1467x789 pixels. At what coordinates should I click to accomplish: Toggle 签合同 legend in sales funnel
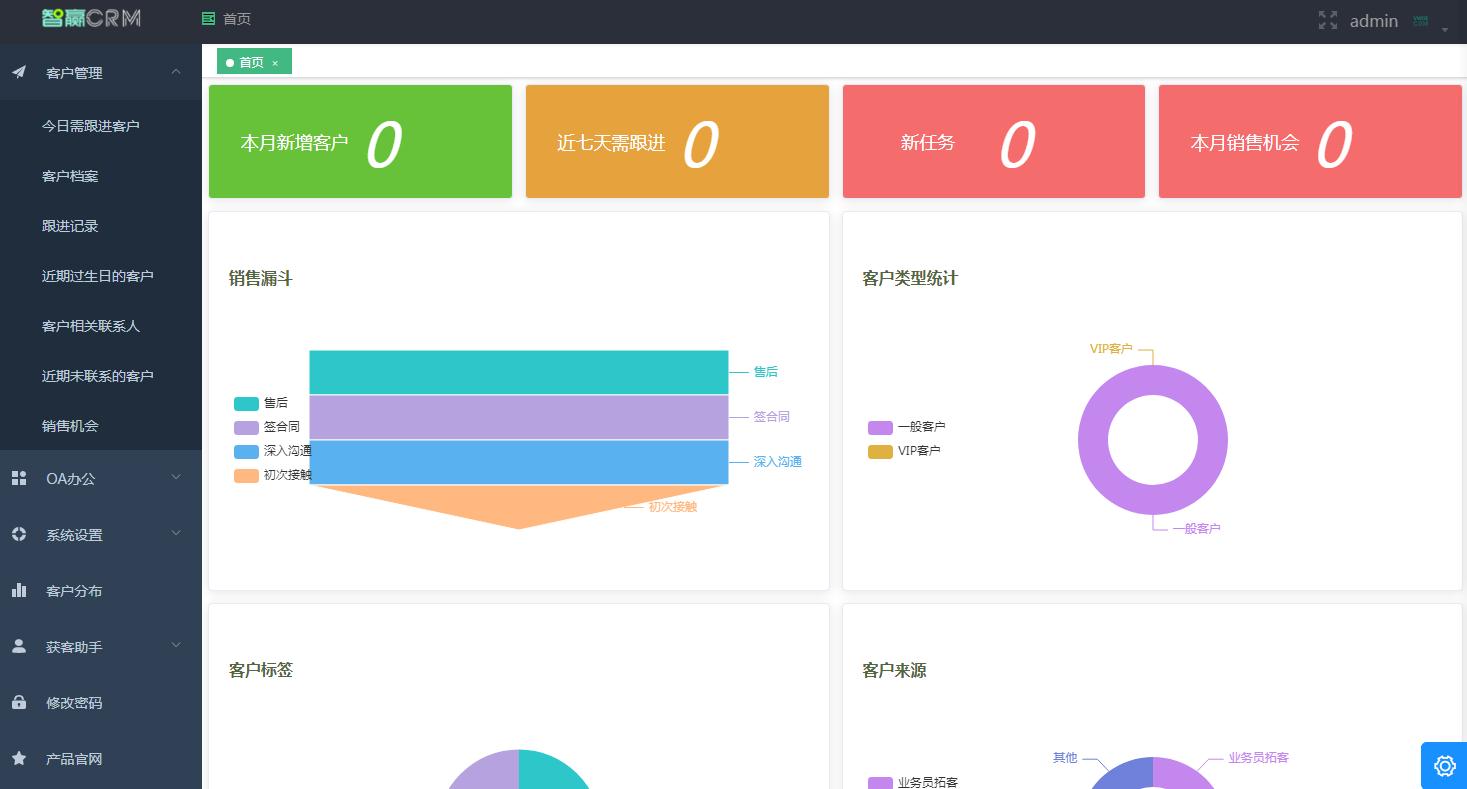coord(267,427)
